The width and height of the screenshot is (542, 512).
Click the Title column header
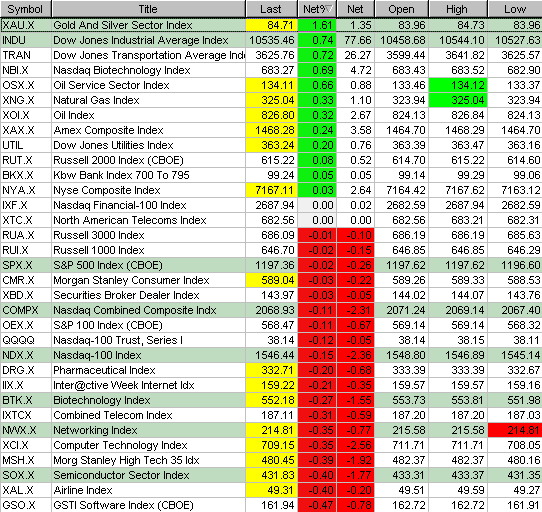pos(148,9)
